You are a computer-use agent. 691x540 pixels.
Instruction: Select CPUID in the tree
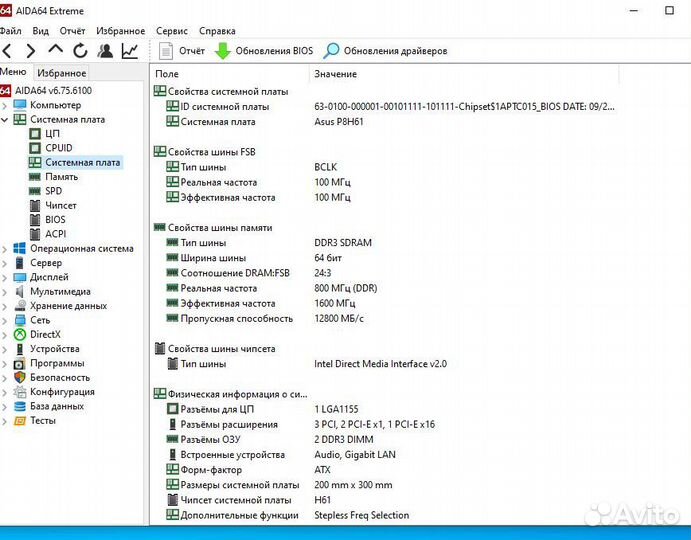[x=58, y=148]
